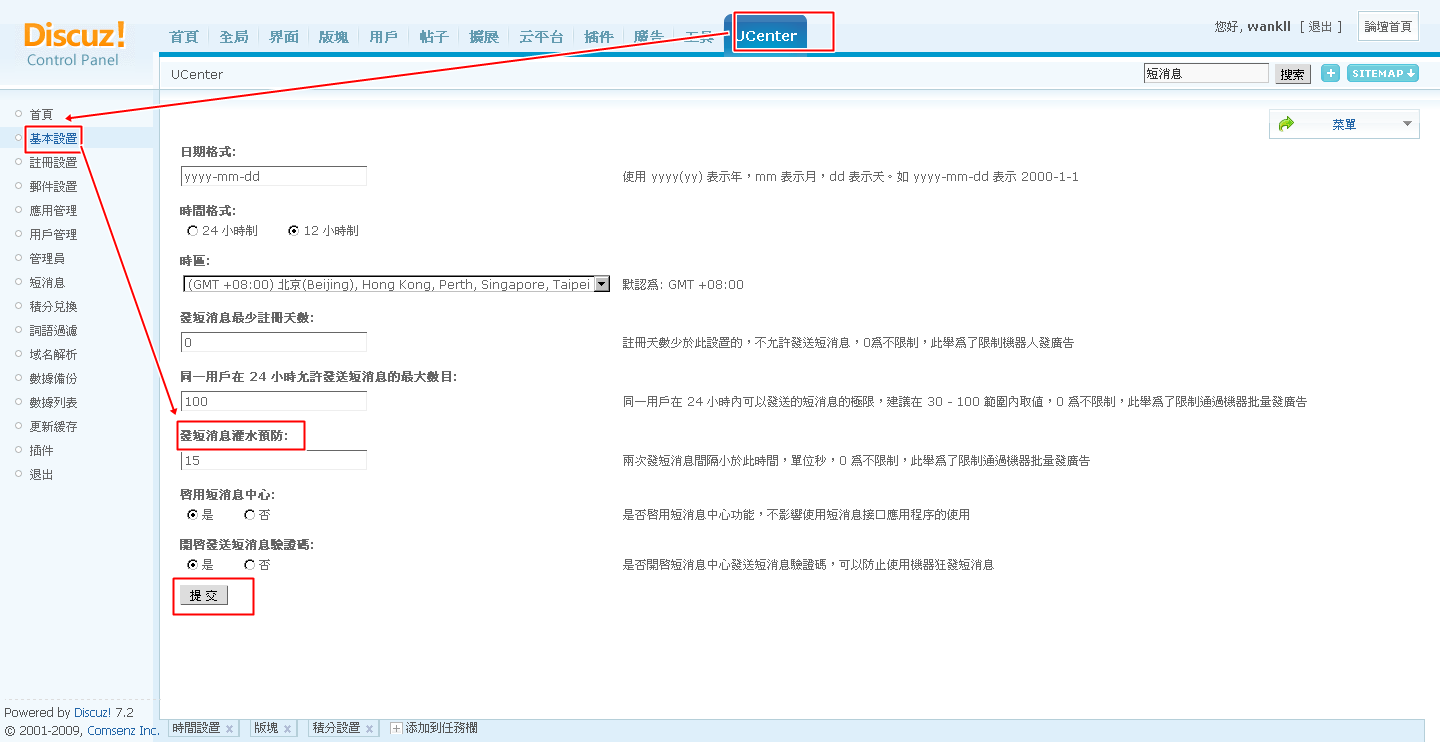1440x742 pixels.
Task: Open the 帖子 top navigation tab
Action: coord(434,37)
